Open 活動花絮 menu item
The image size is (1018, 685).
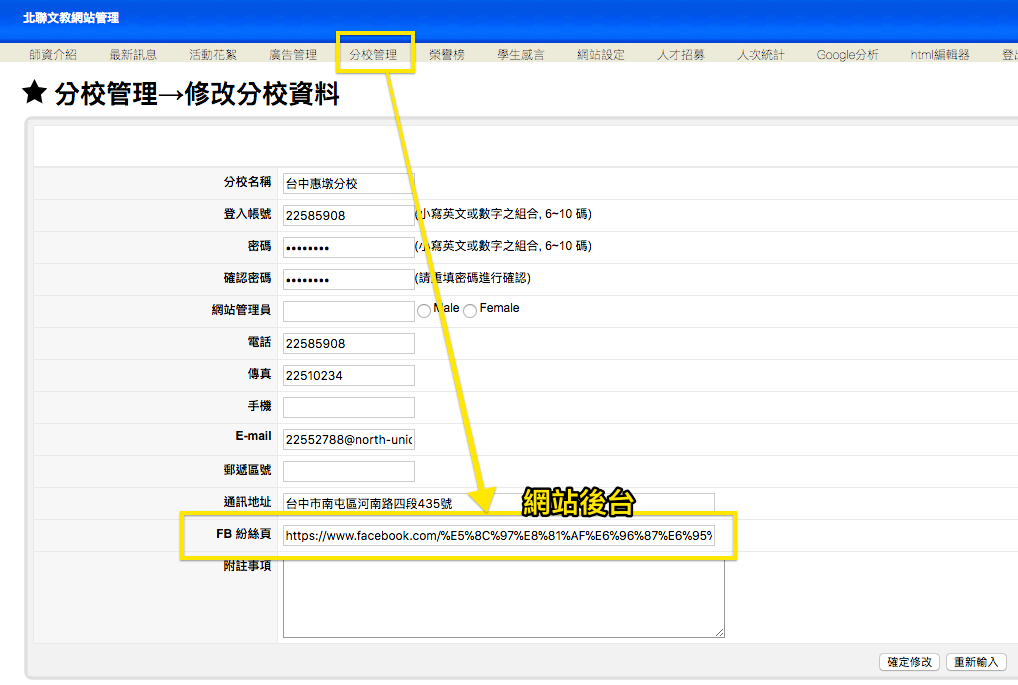[213, 55]
